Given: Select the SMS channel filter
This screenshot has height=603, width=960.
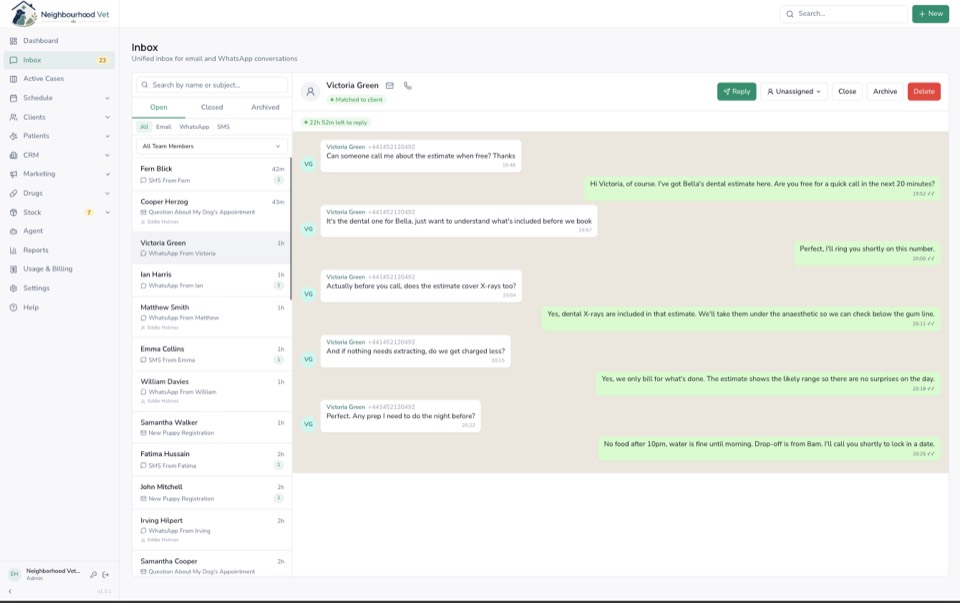Looking at the screenshot, I should (x=223, y=127).
